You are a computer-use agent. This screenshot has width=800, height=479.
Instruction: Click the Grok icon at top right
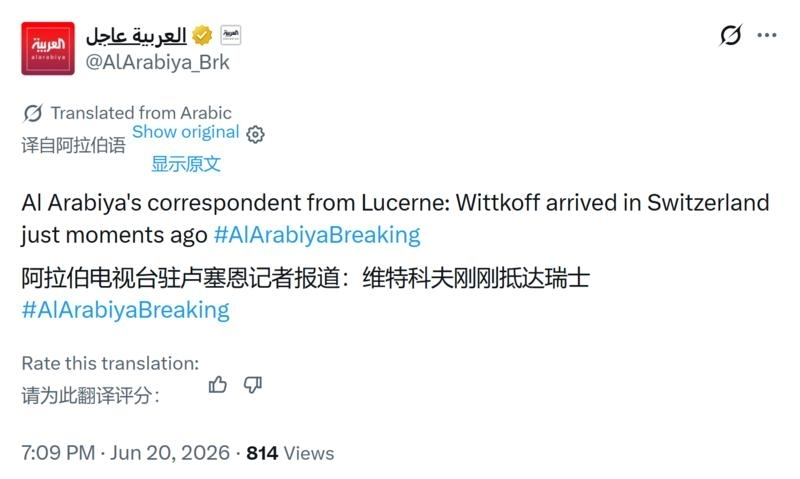click(x=731, y=35)
